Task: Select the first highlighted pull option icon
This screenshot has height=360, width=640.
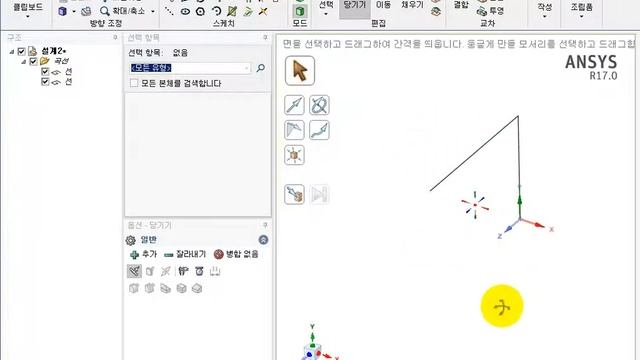Action: (134, 271)
